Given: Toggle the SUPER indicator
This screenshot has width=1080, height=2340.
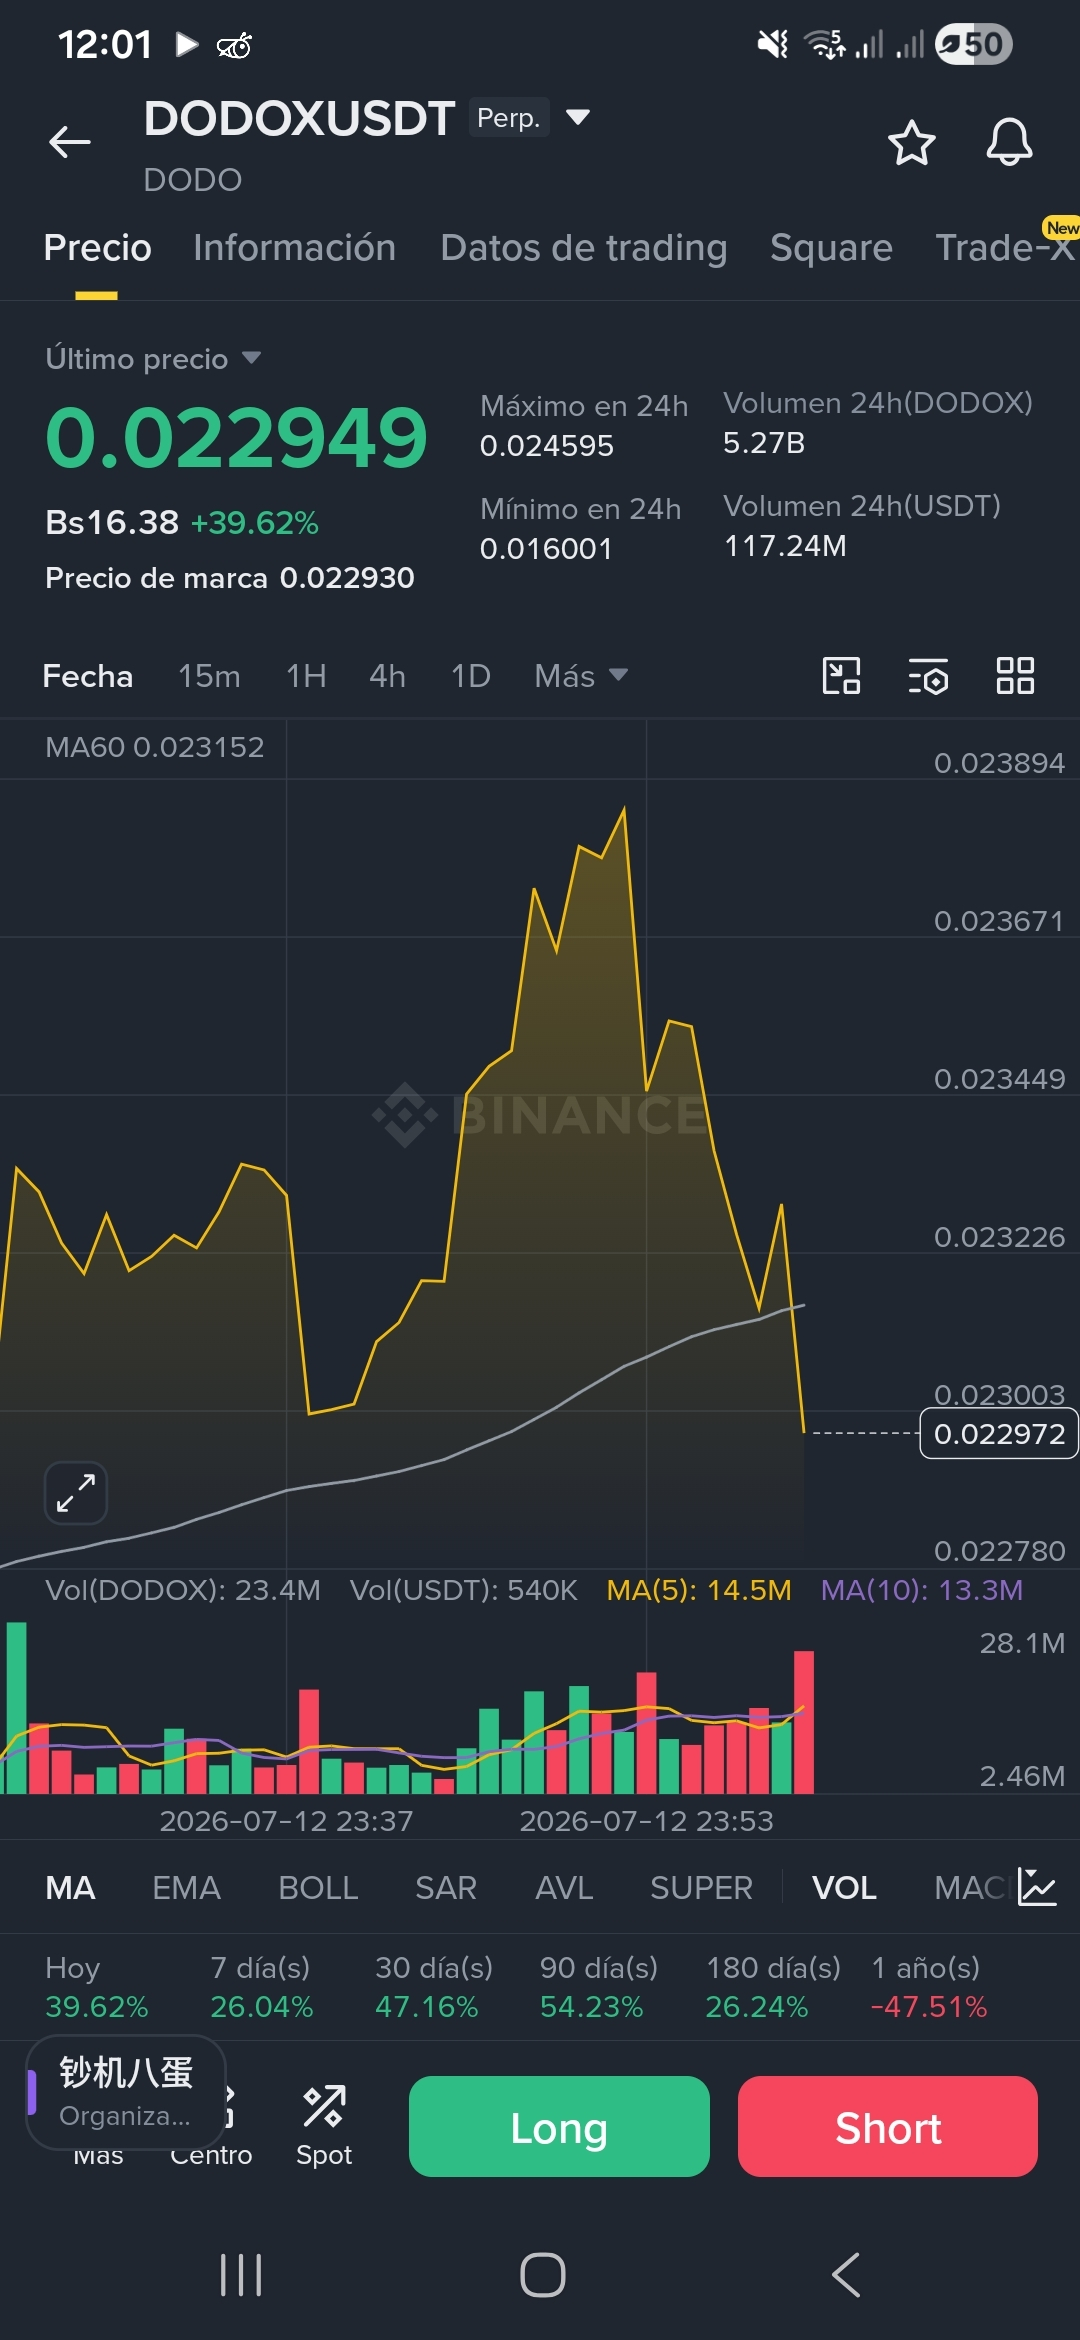Looking at the screenshot, I should pyautogui.click(x=701, y=1887).
